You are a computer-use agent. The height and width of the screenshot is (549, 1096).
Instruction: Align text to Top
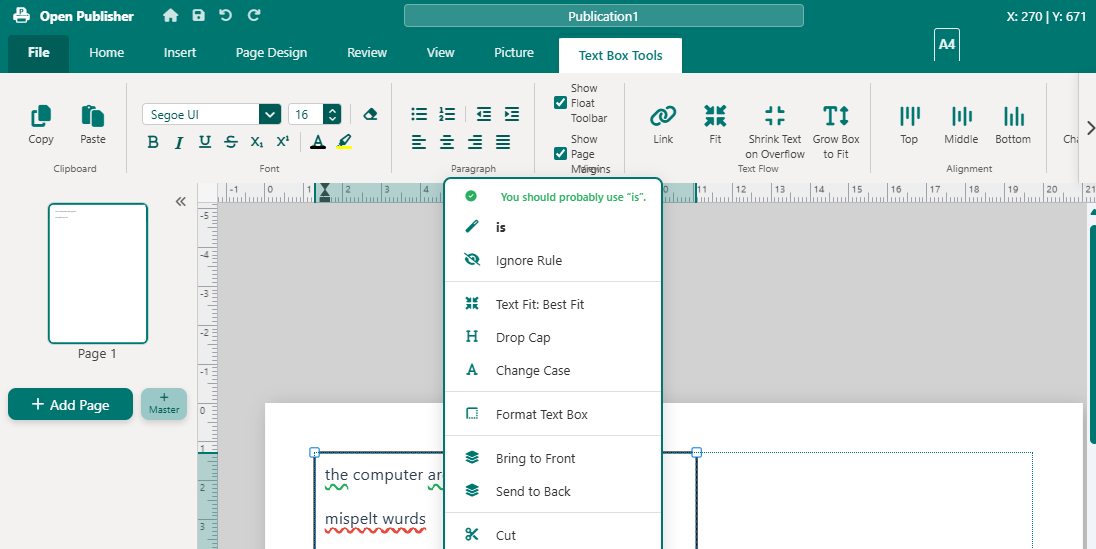point(909,124)
